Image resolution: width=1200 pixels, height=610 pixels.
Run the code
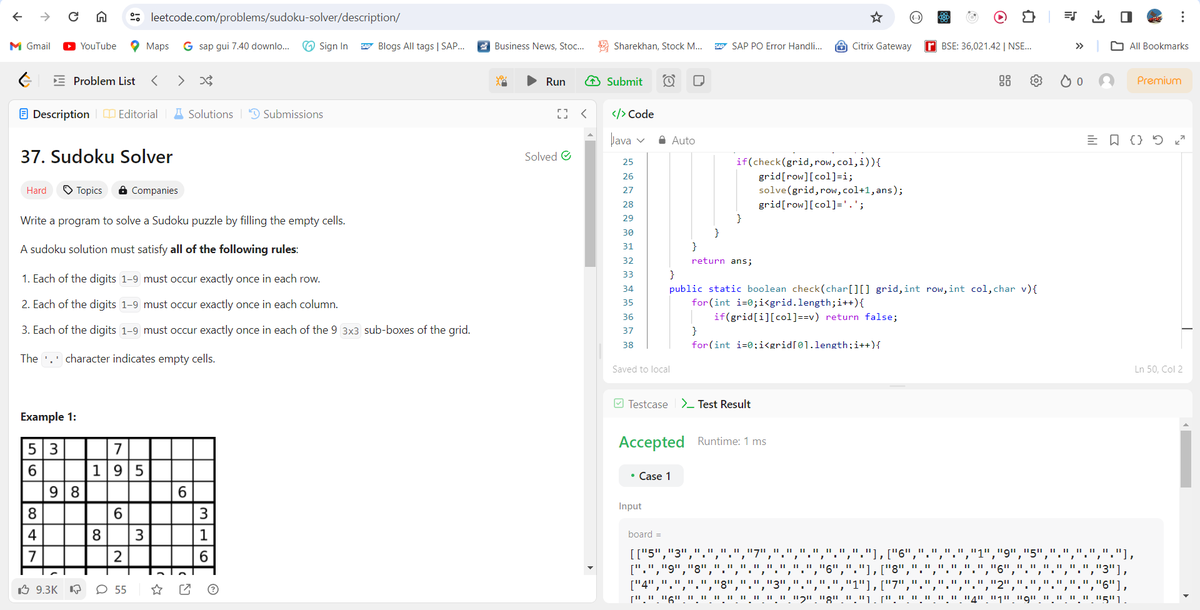pyautogui.click(x=547, y=81)
